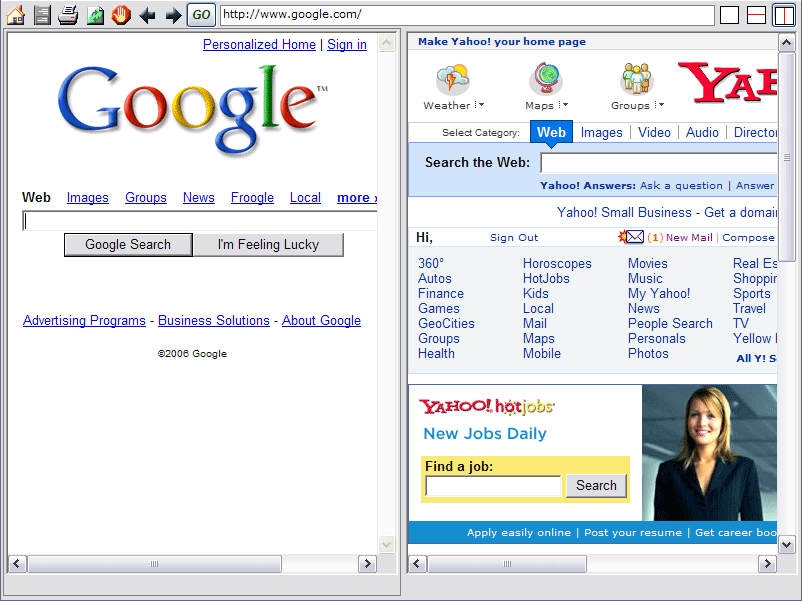
Task: Click Ask a question link
Action: coord(681,186)
